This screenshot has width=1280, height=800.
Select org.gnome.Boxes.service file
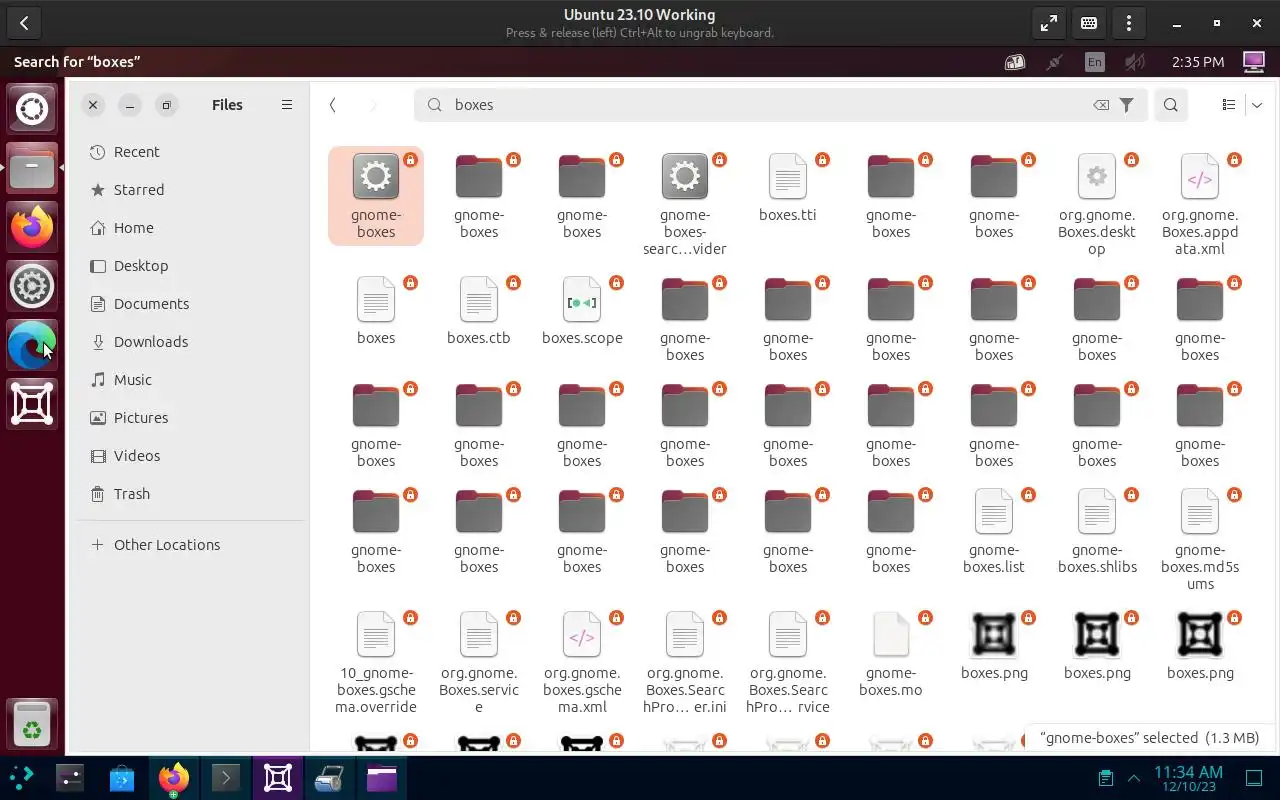point(479,662)
